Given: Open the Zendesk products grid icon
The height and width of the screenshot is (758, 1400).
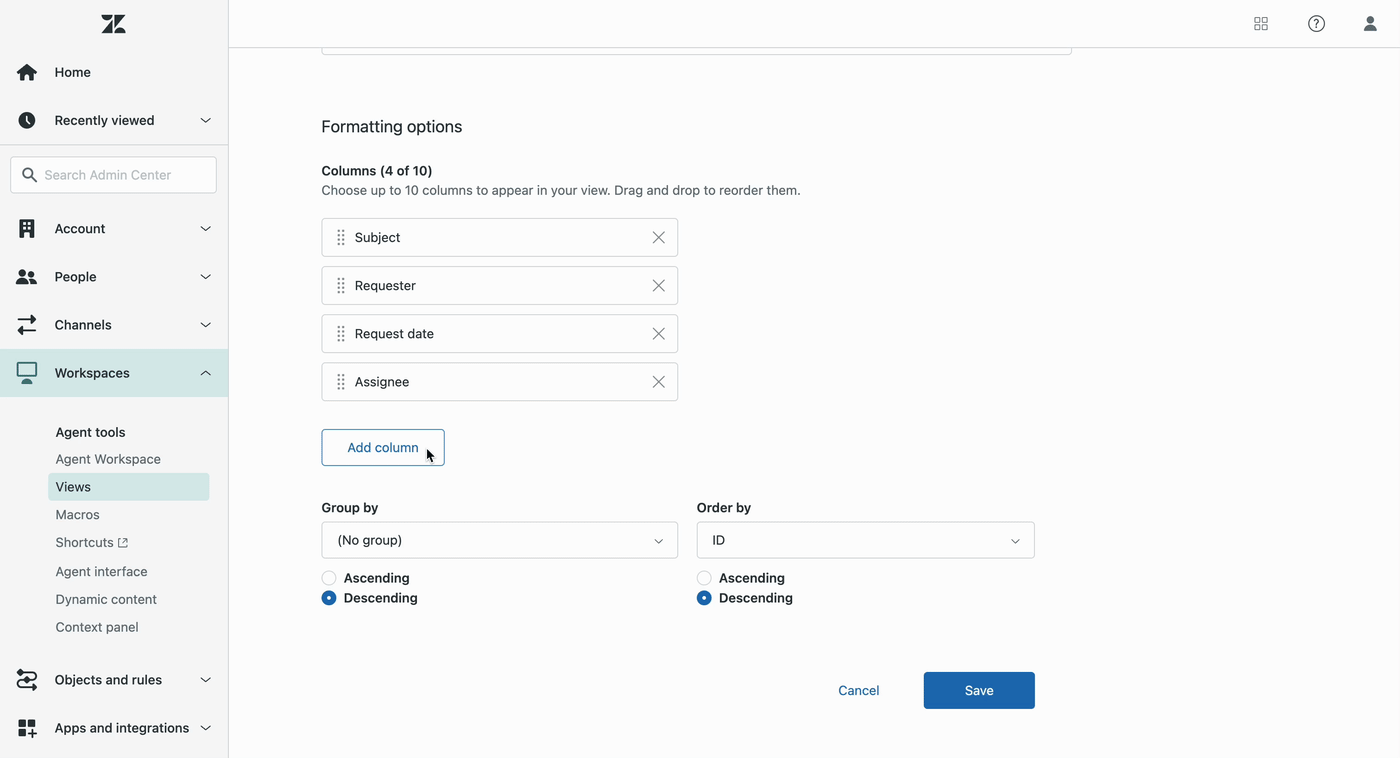Looking at the screenshot, I should (1261, 24).
